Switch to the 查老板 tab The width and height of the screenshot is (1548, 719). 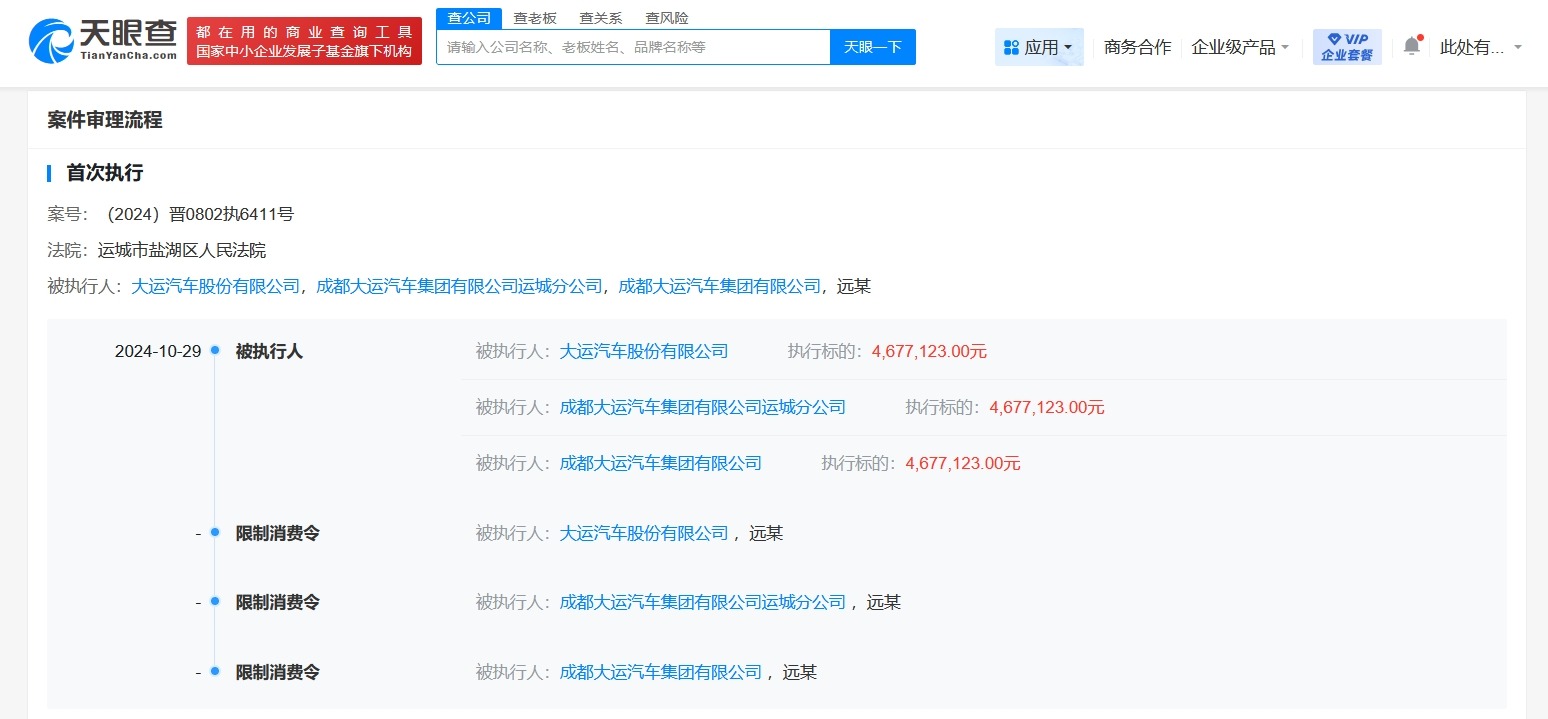point(536,16)
